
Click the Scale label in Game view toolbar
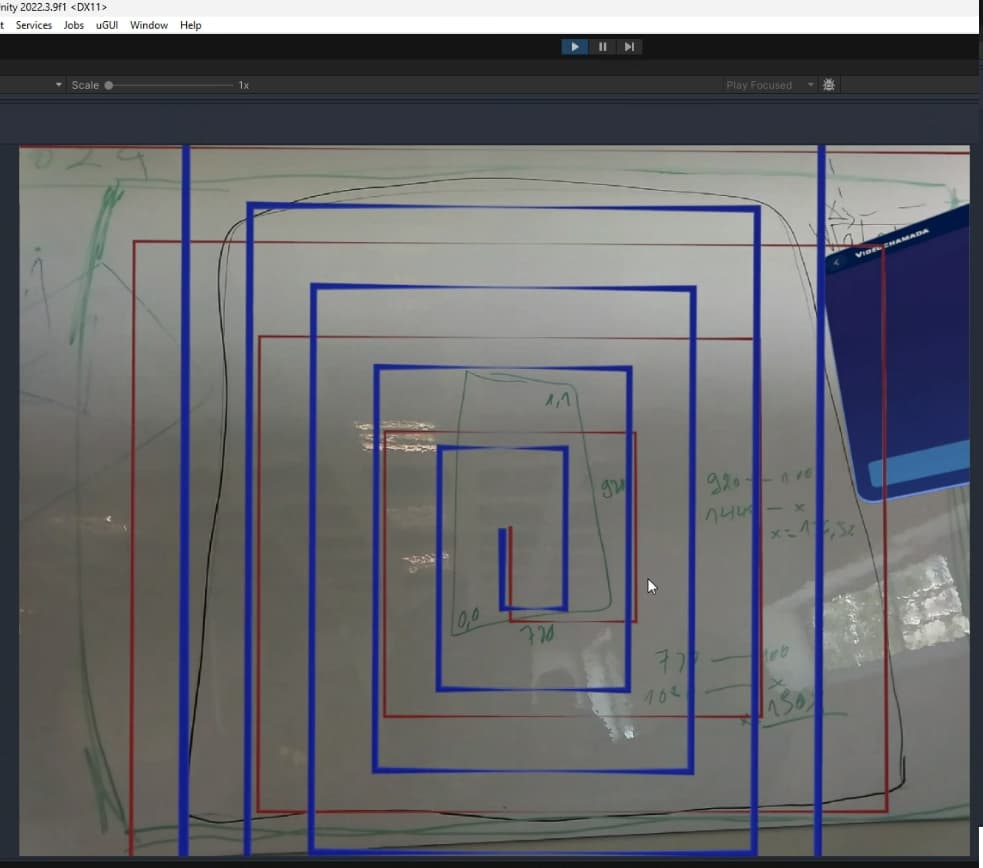(x=85, y=85)
